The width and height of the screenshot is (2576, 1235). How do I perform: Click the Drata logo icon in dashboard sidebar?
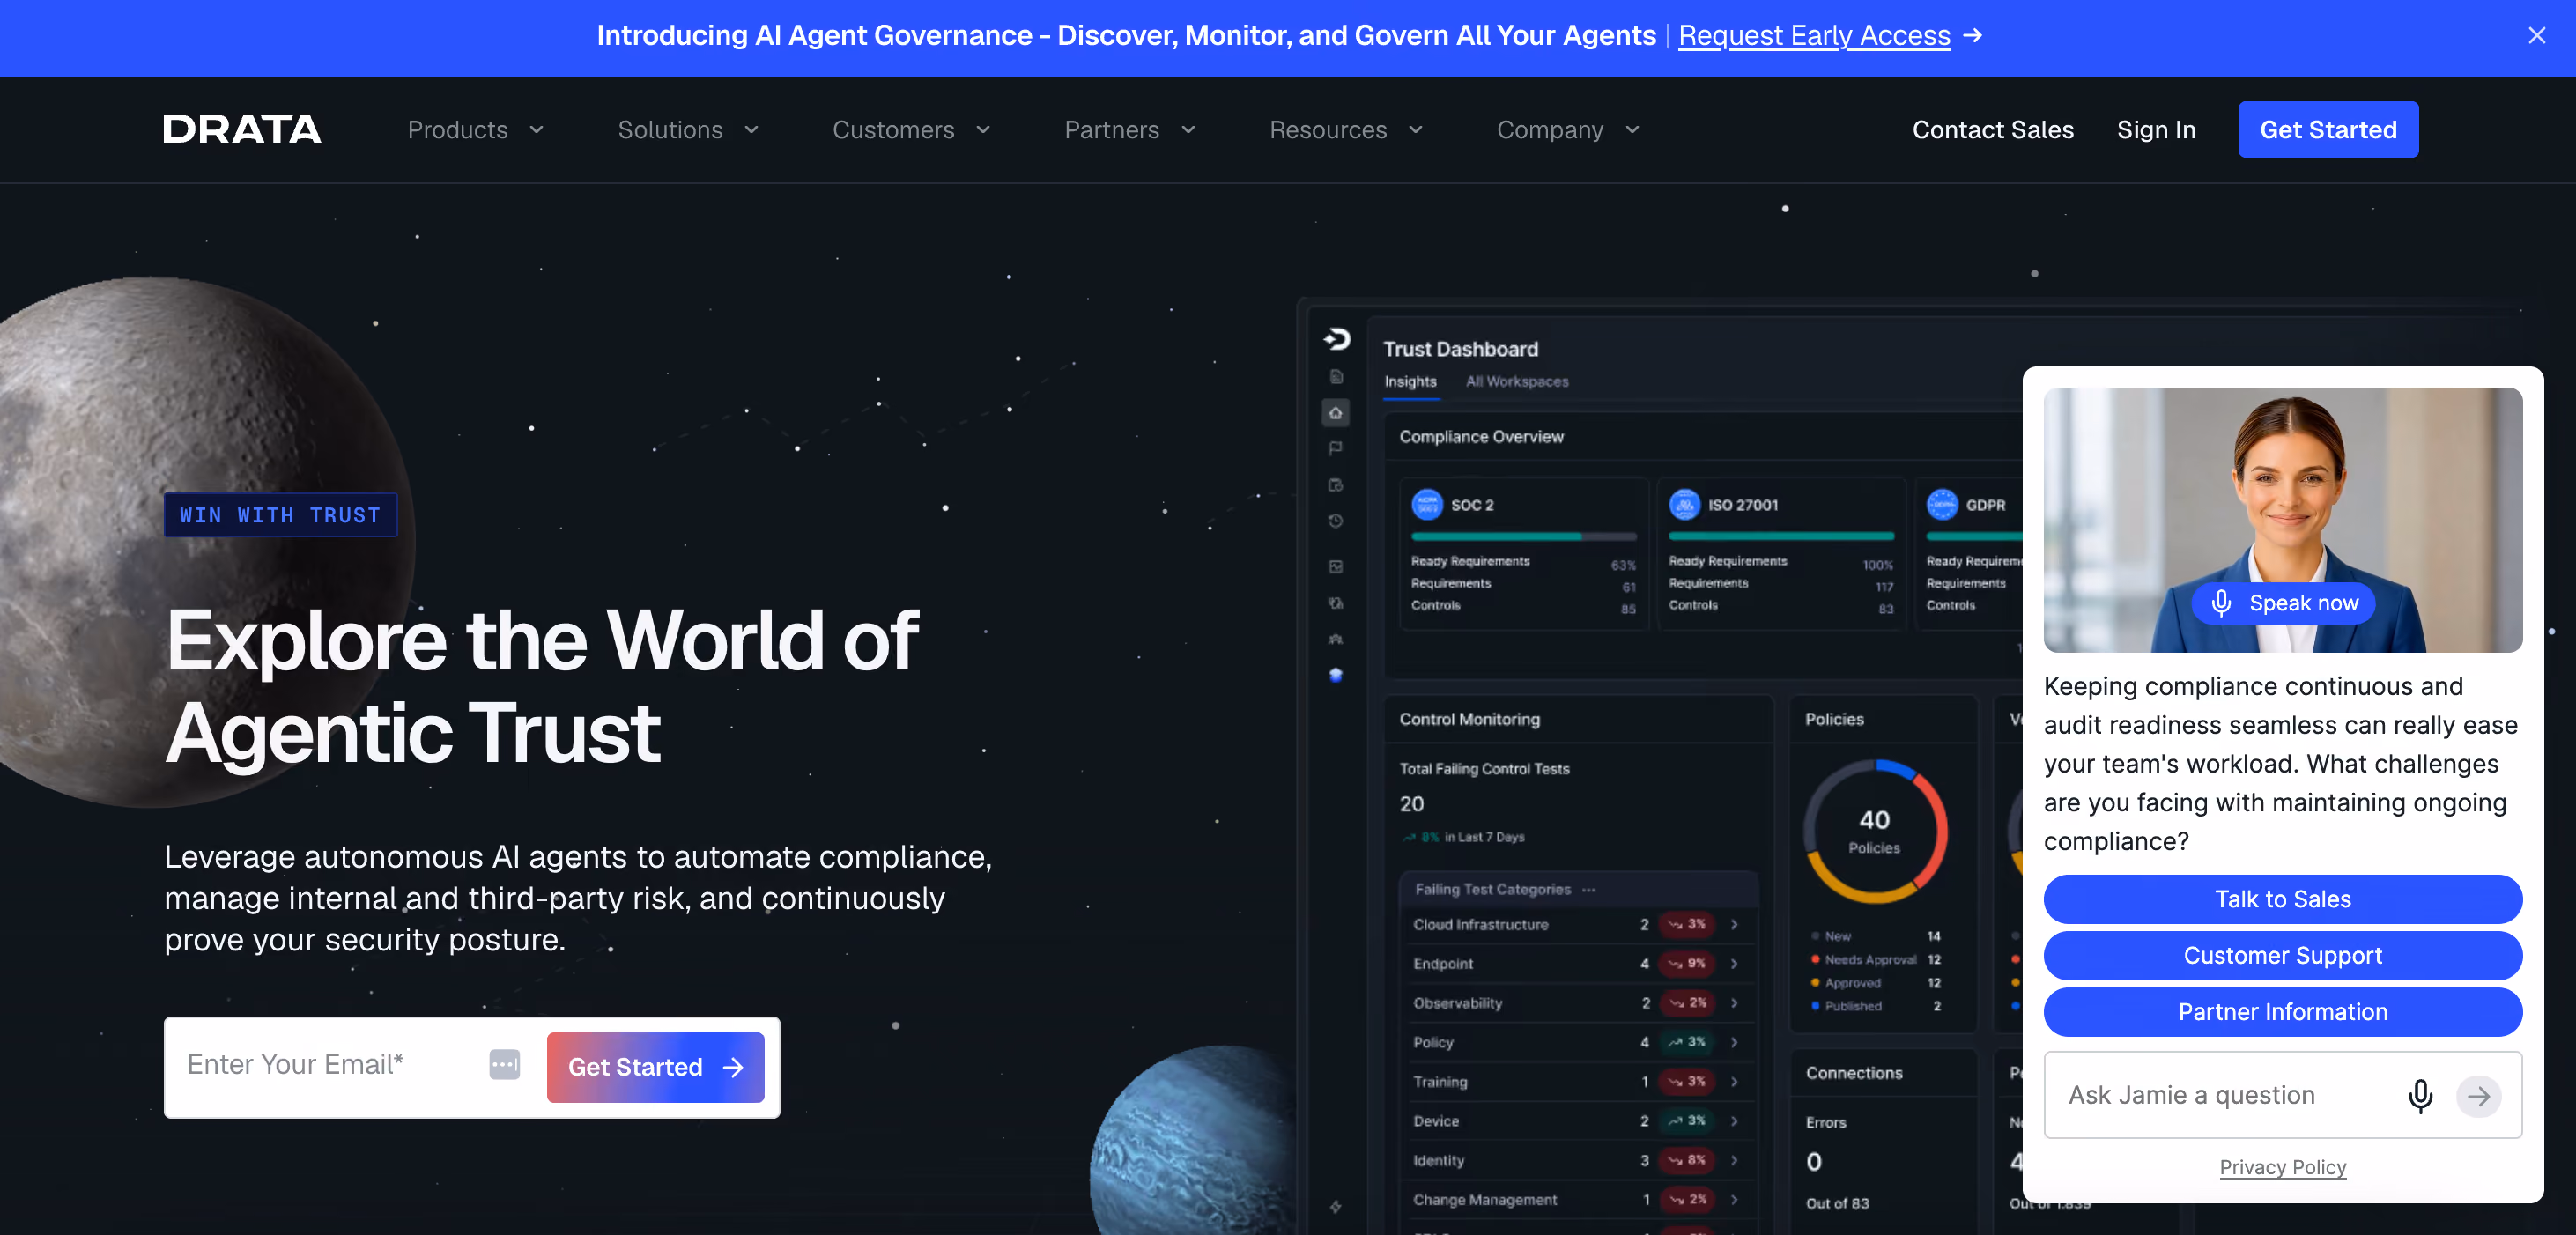tap(1336, 340)
